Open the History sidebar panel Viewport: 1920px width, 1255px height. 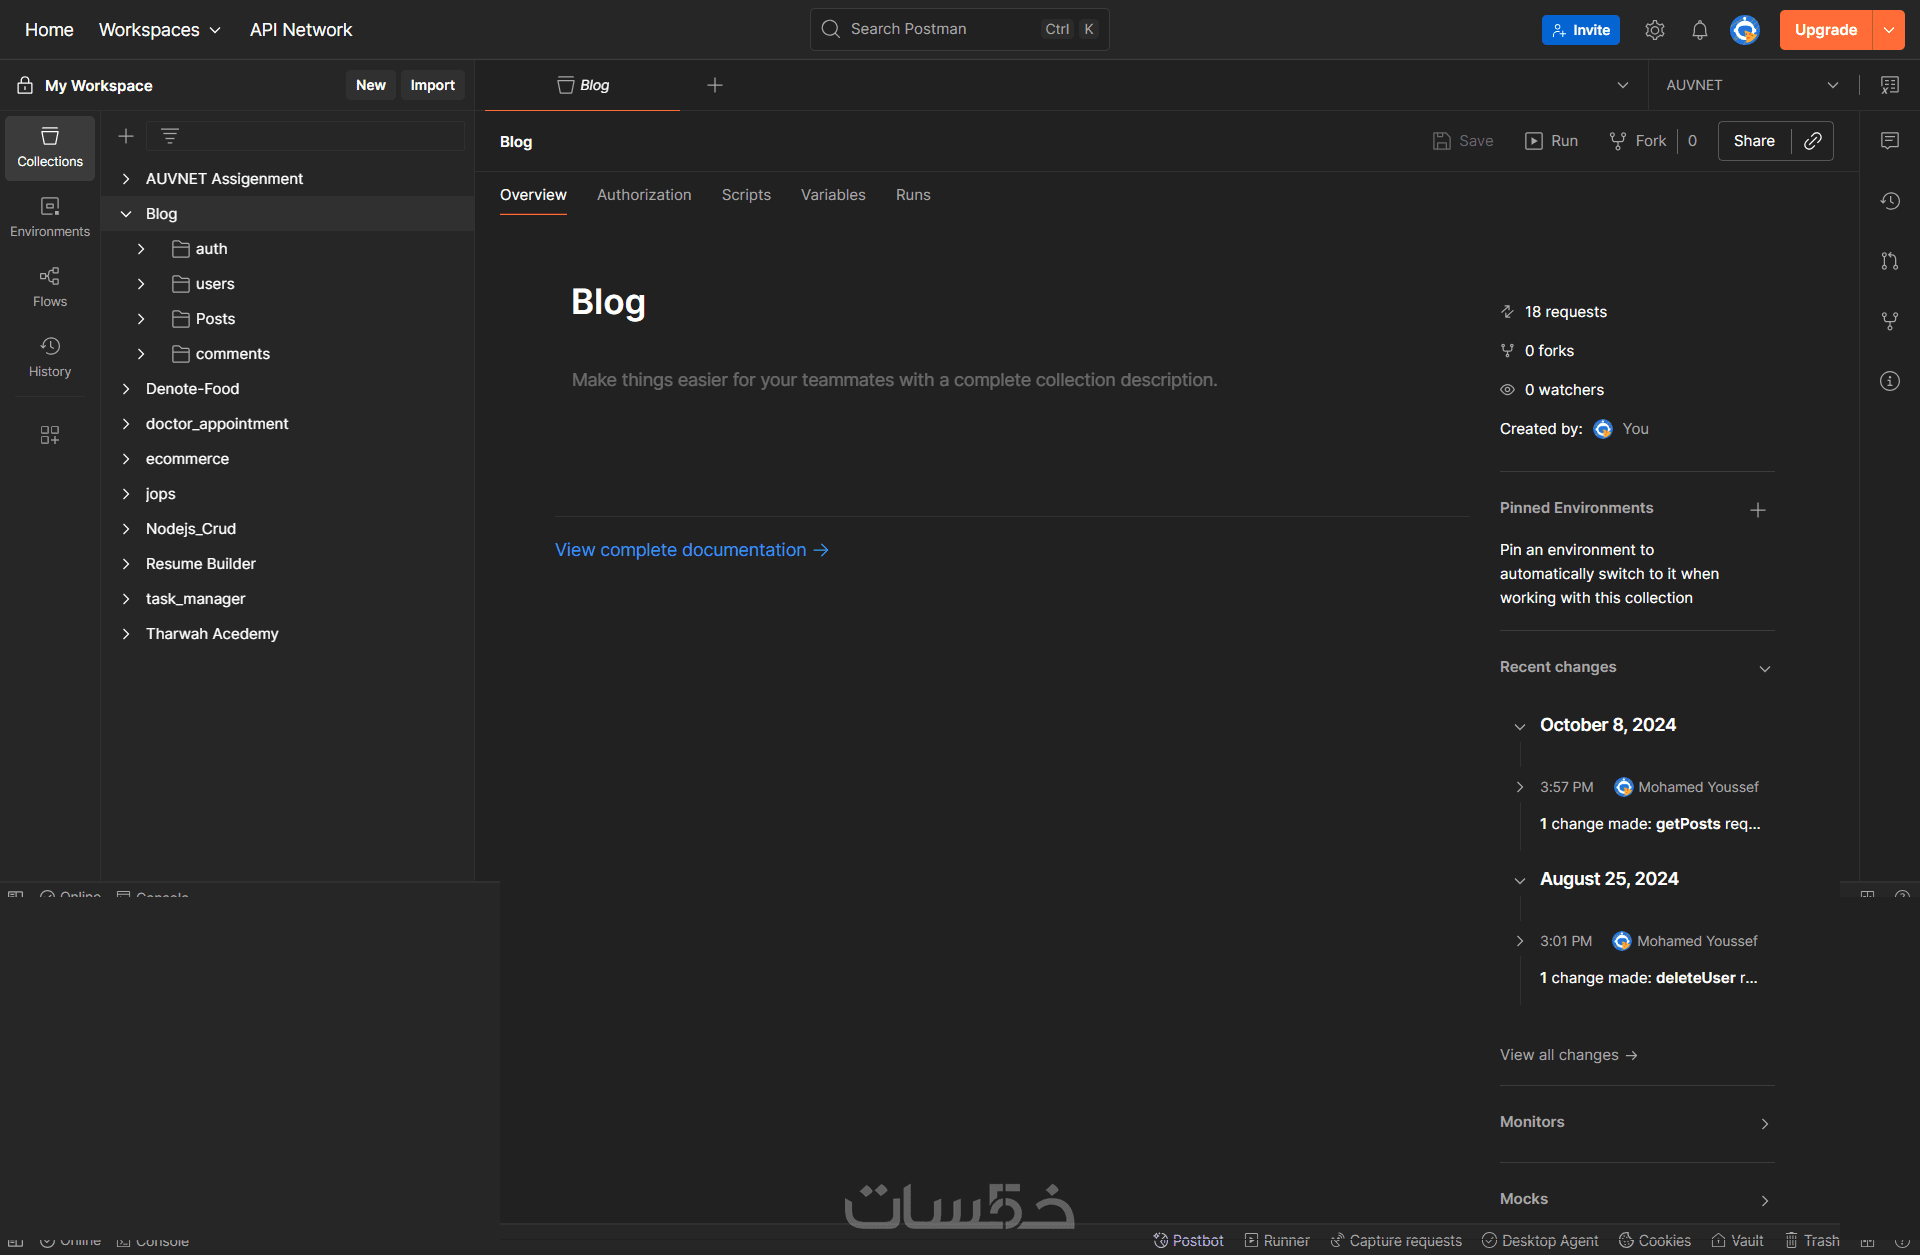coord(50,356)
